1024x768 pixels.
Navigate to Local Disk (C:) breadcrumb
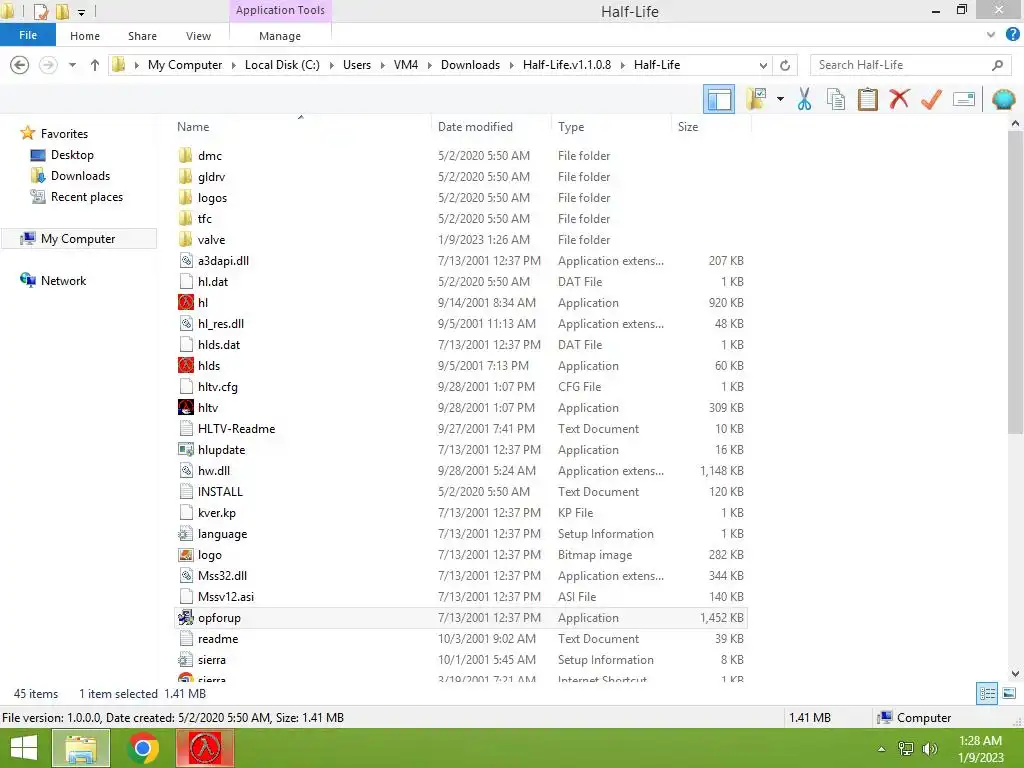pos(282,65)
